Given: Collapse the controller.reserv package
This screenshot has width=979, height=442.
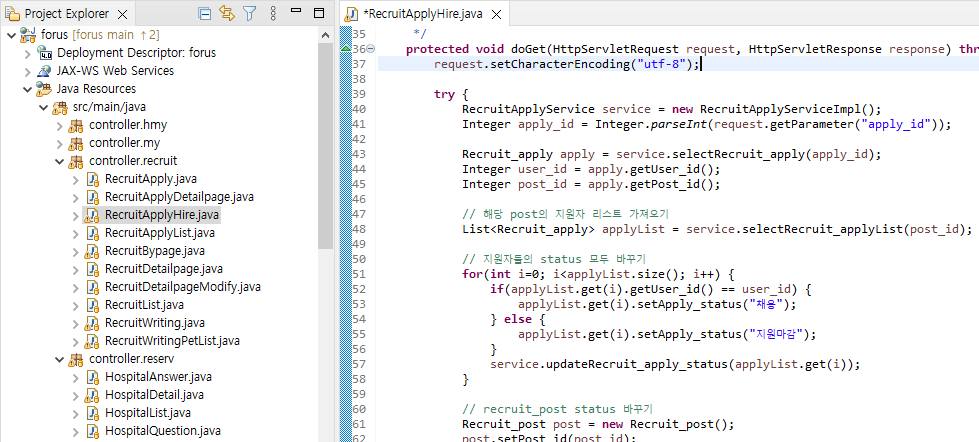Looking at the screenshot, I should (60, 360).
